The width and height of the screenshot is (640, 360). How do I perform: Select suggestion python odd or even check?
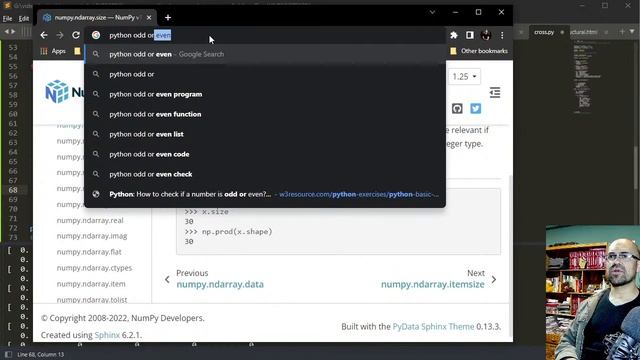click(265, 174)
